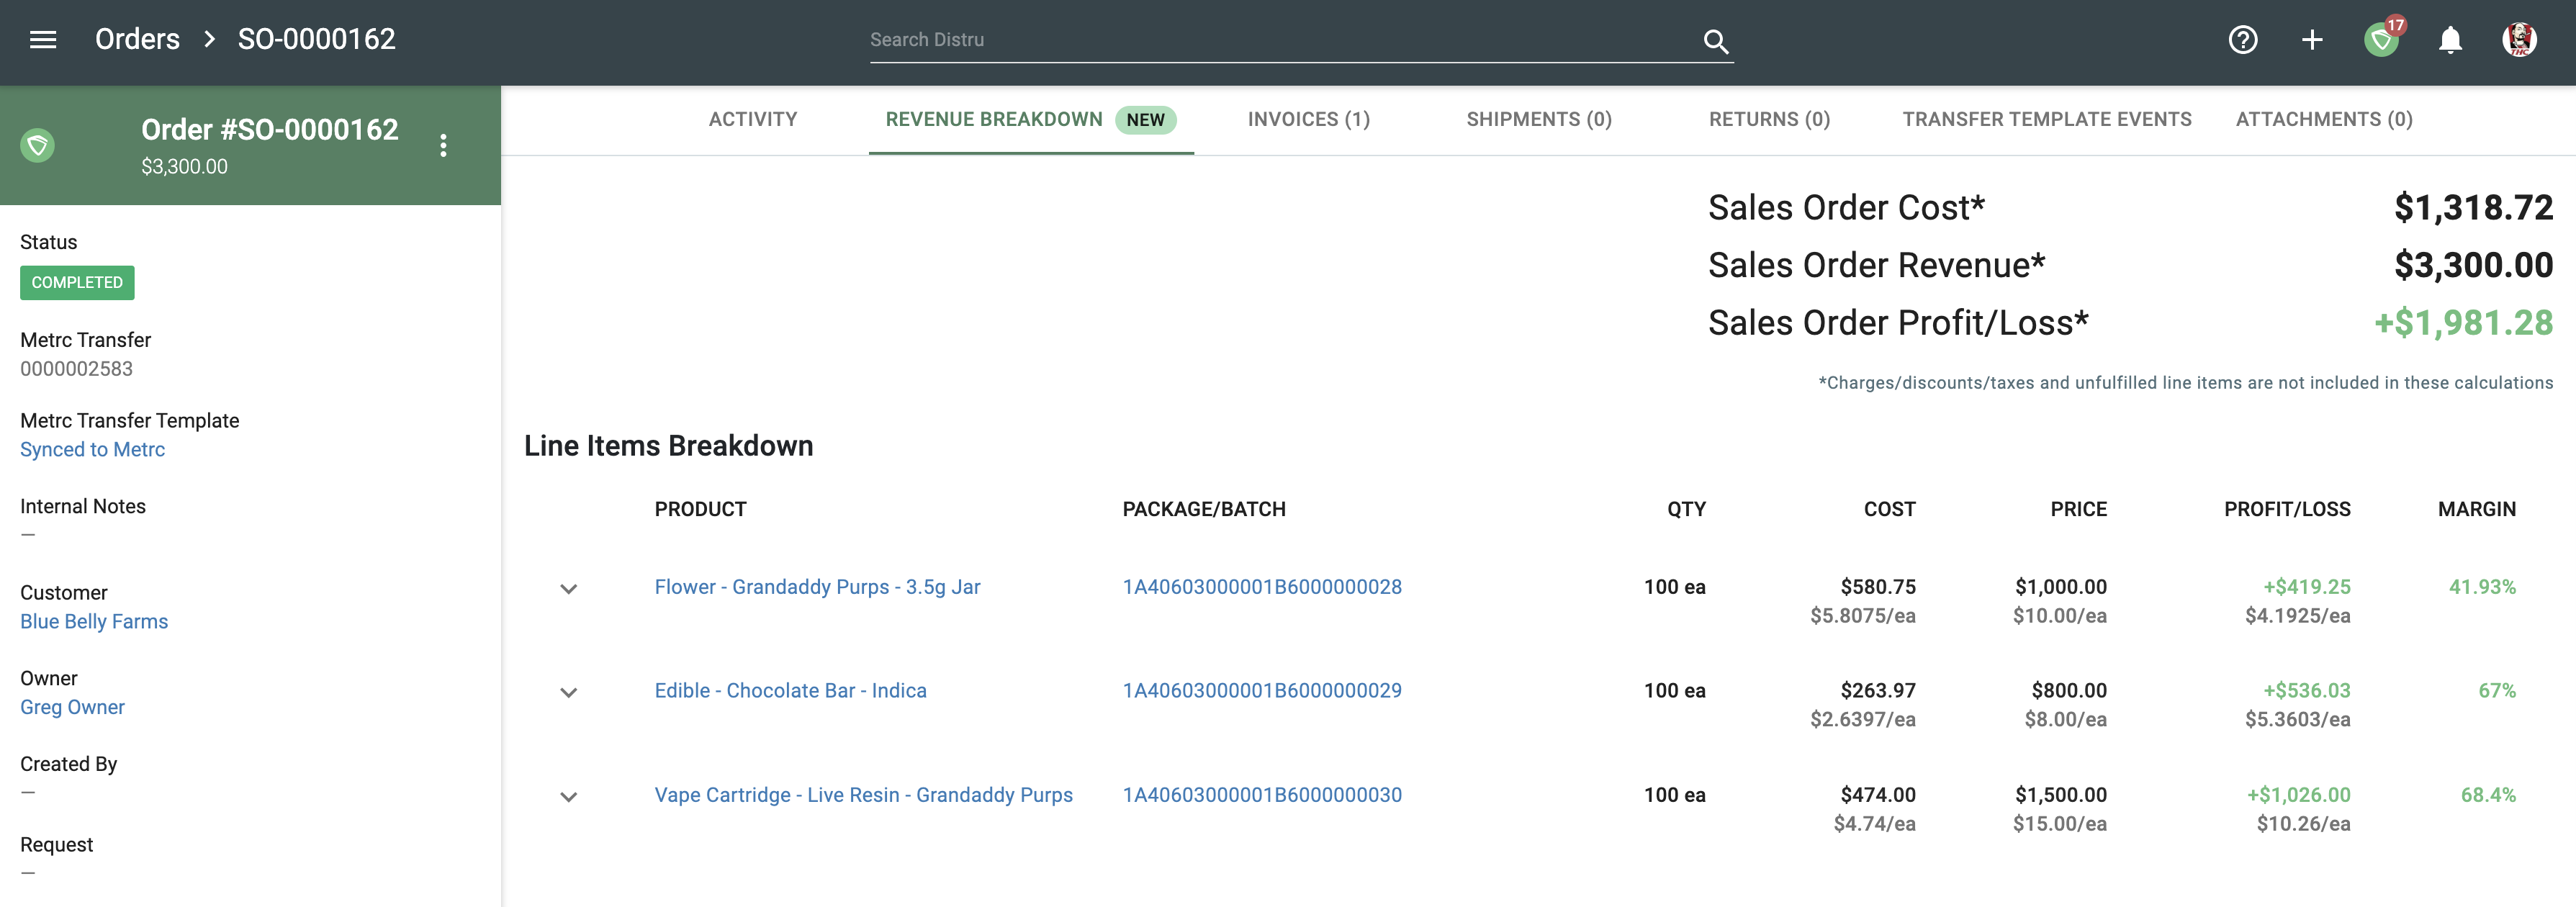Open the shield icon with 17 badge
This screenshot has height=907, width=2576.
tap(2382, 41)
